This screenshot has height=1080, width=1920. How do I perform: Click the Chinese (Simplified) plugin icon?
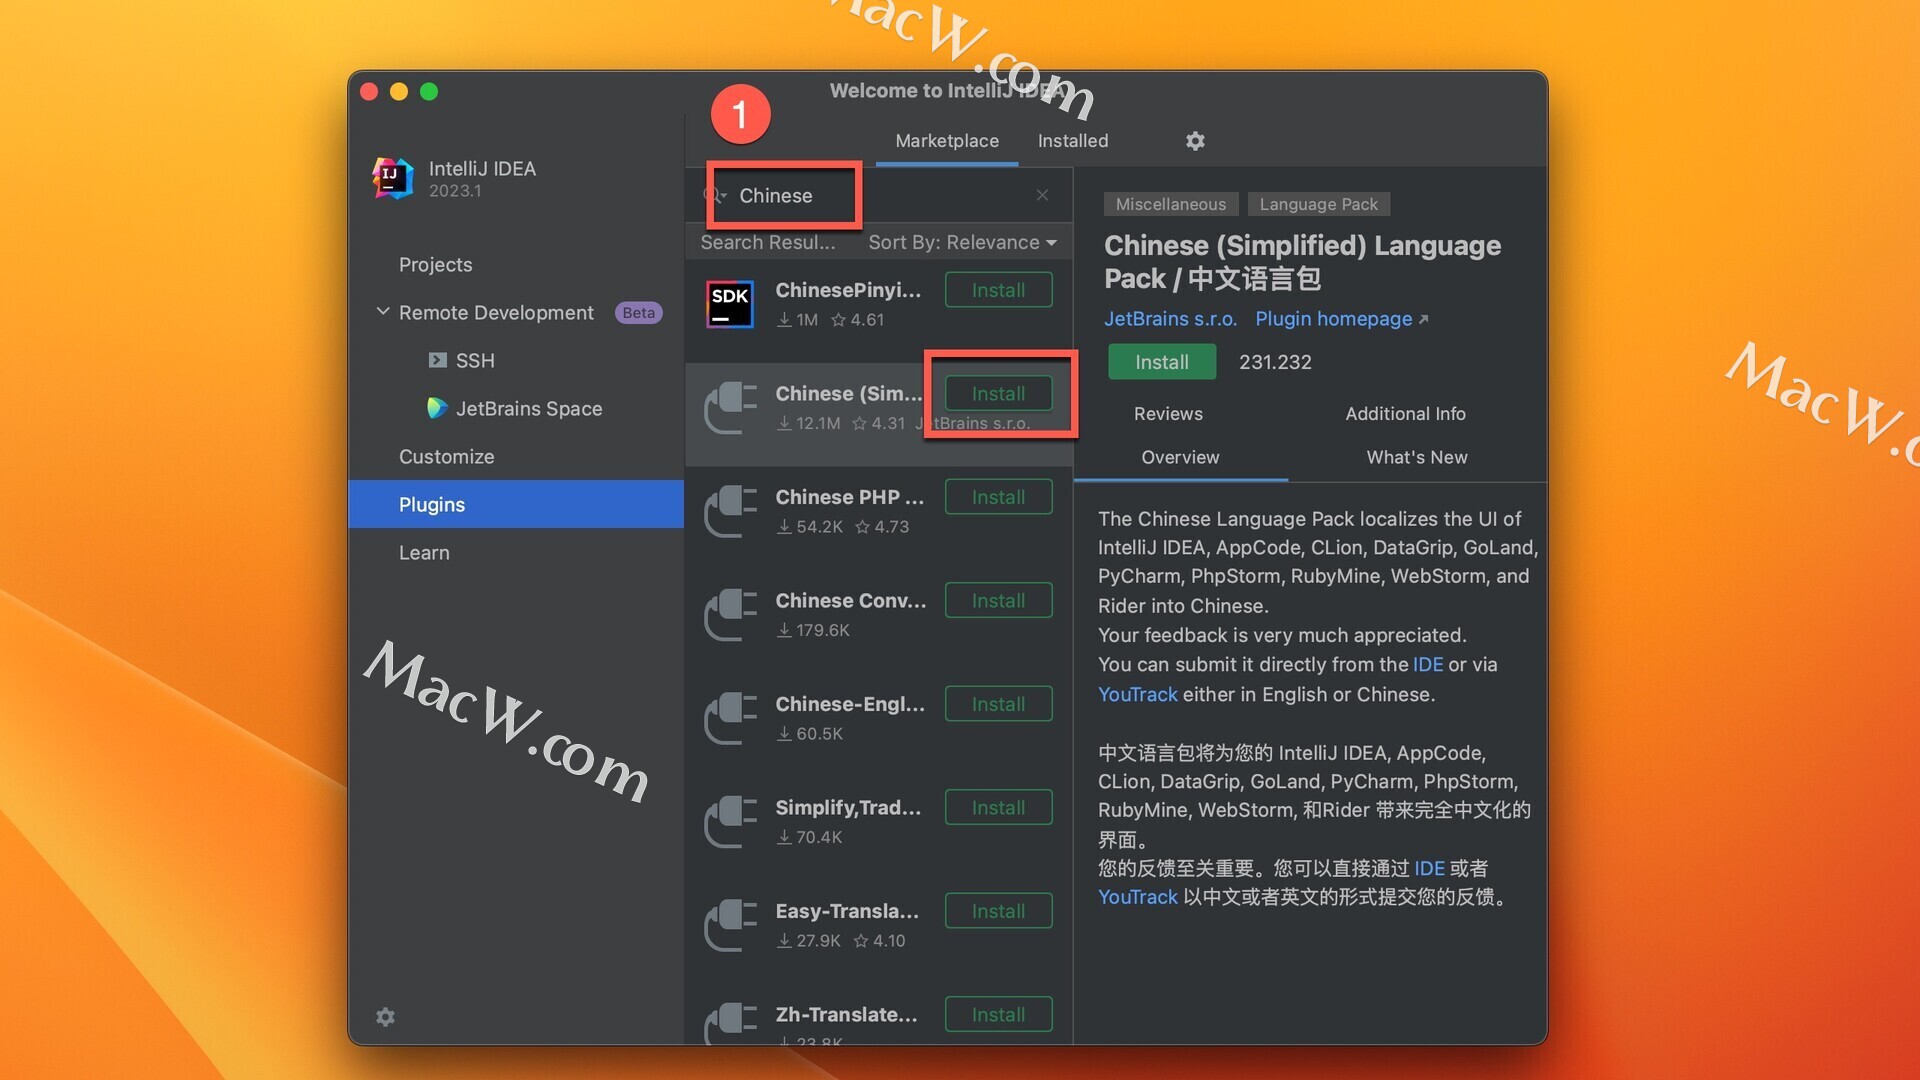point(730,408)
